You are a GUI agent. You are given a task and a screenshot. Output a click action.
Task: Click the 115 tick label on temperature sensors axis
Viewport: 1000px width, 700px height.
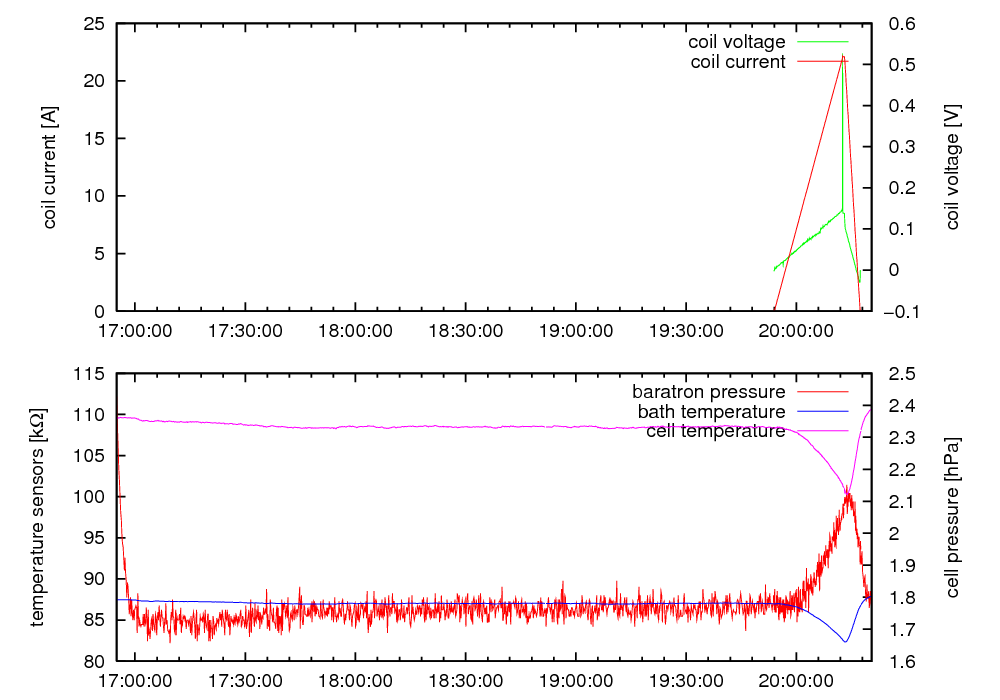tap(92, 374)
